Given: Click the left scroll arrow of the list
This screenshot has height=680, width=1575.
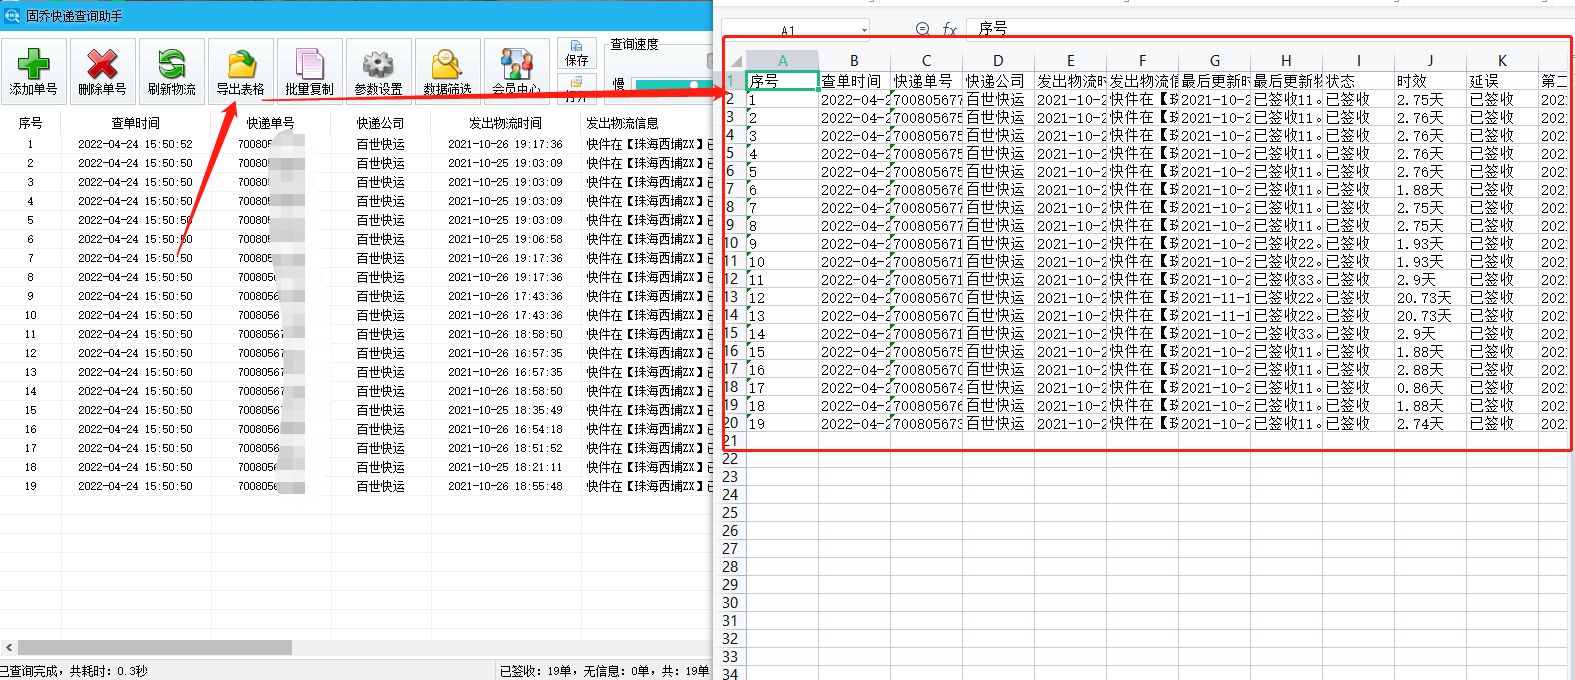Looking at the screenshot, I should (x=8, y=647).
